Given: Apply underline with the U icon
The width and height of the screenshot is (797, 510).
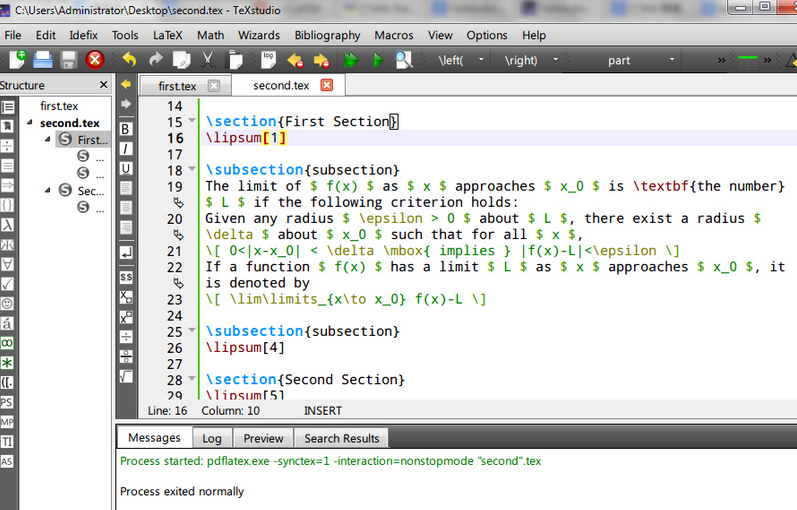Looking at the screenshot, I should [x=126, y=169].
